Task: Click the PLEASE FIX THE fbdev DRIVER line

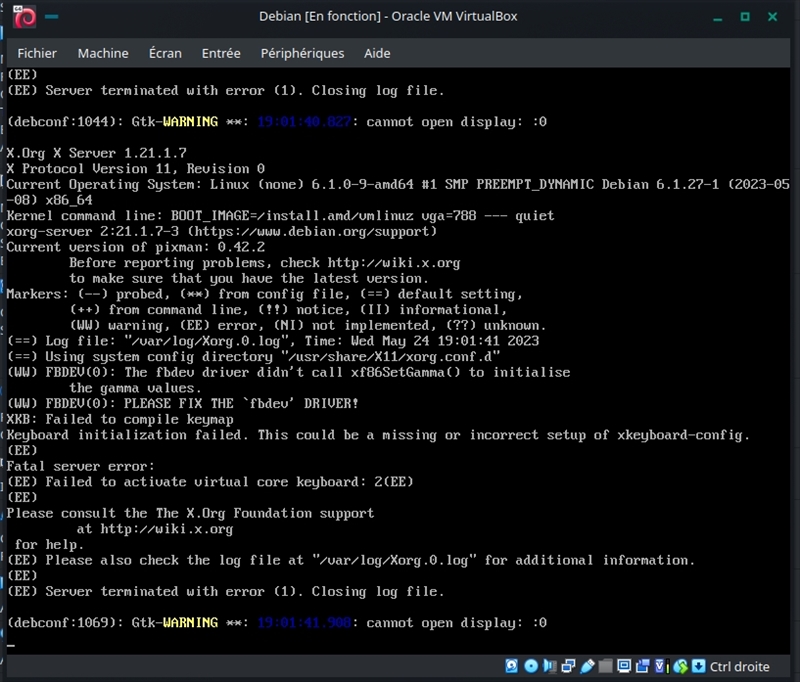Action: [183, 403]
